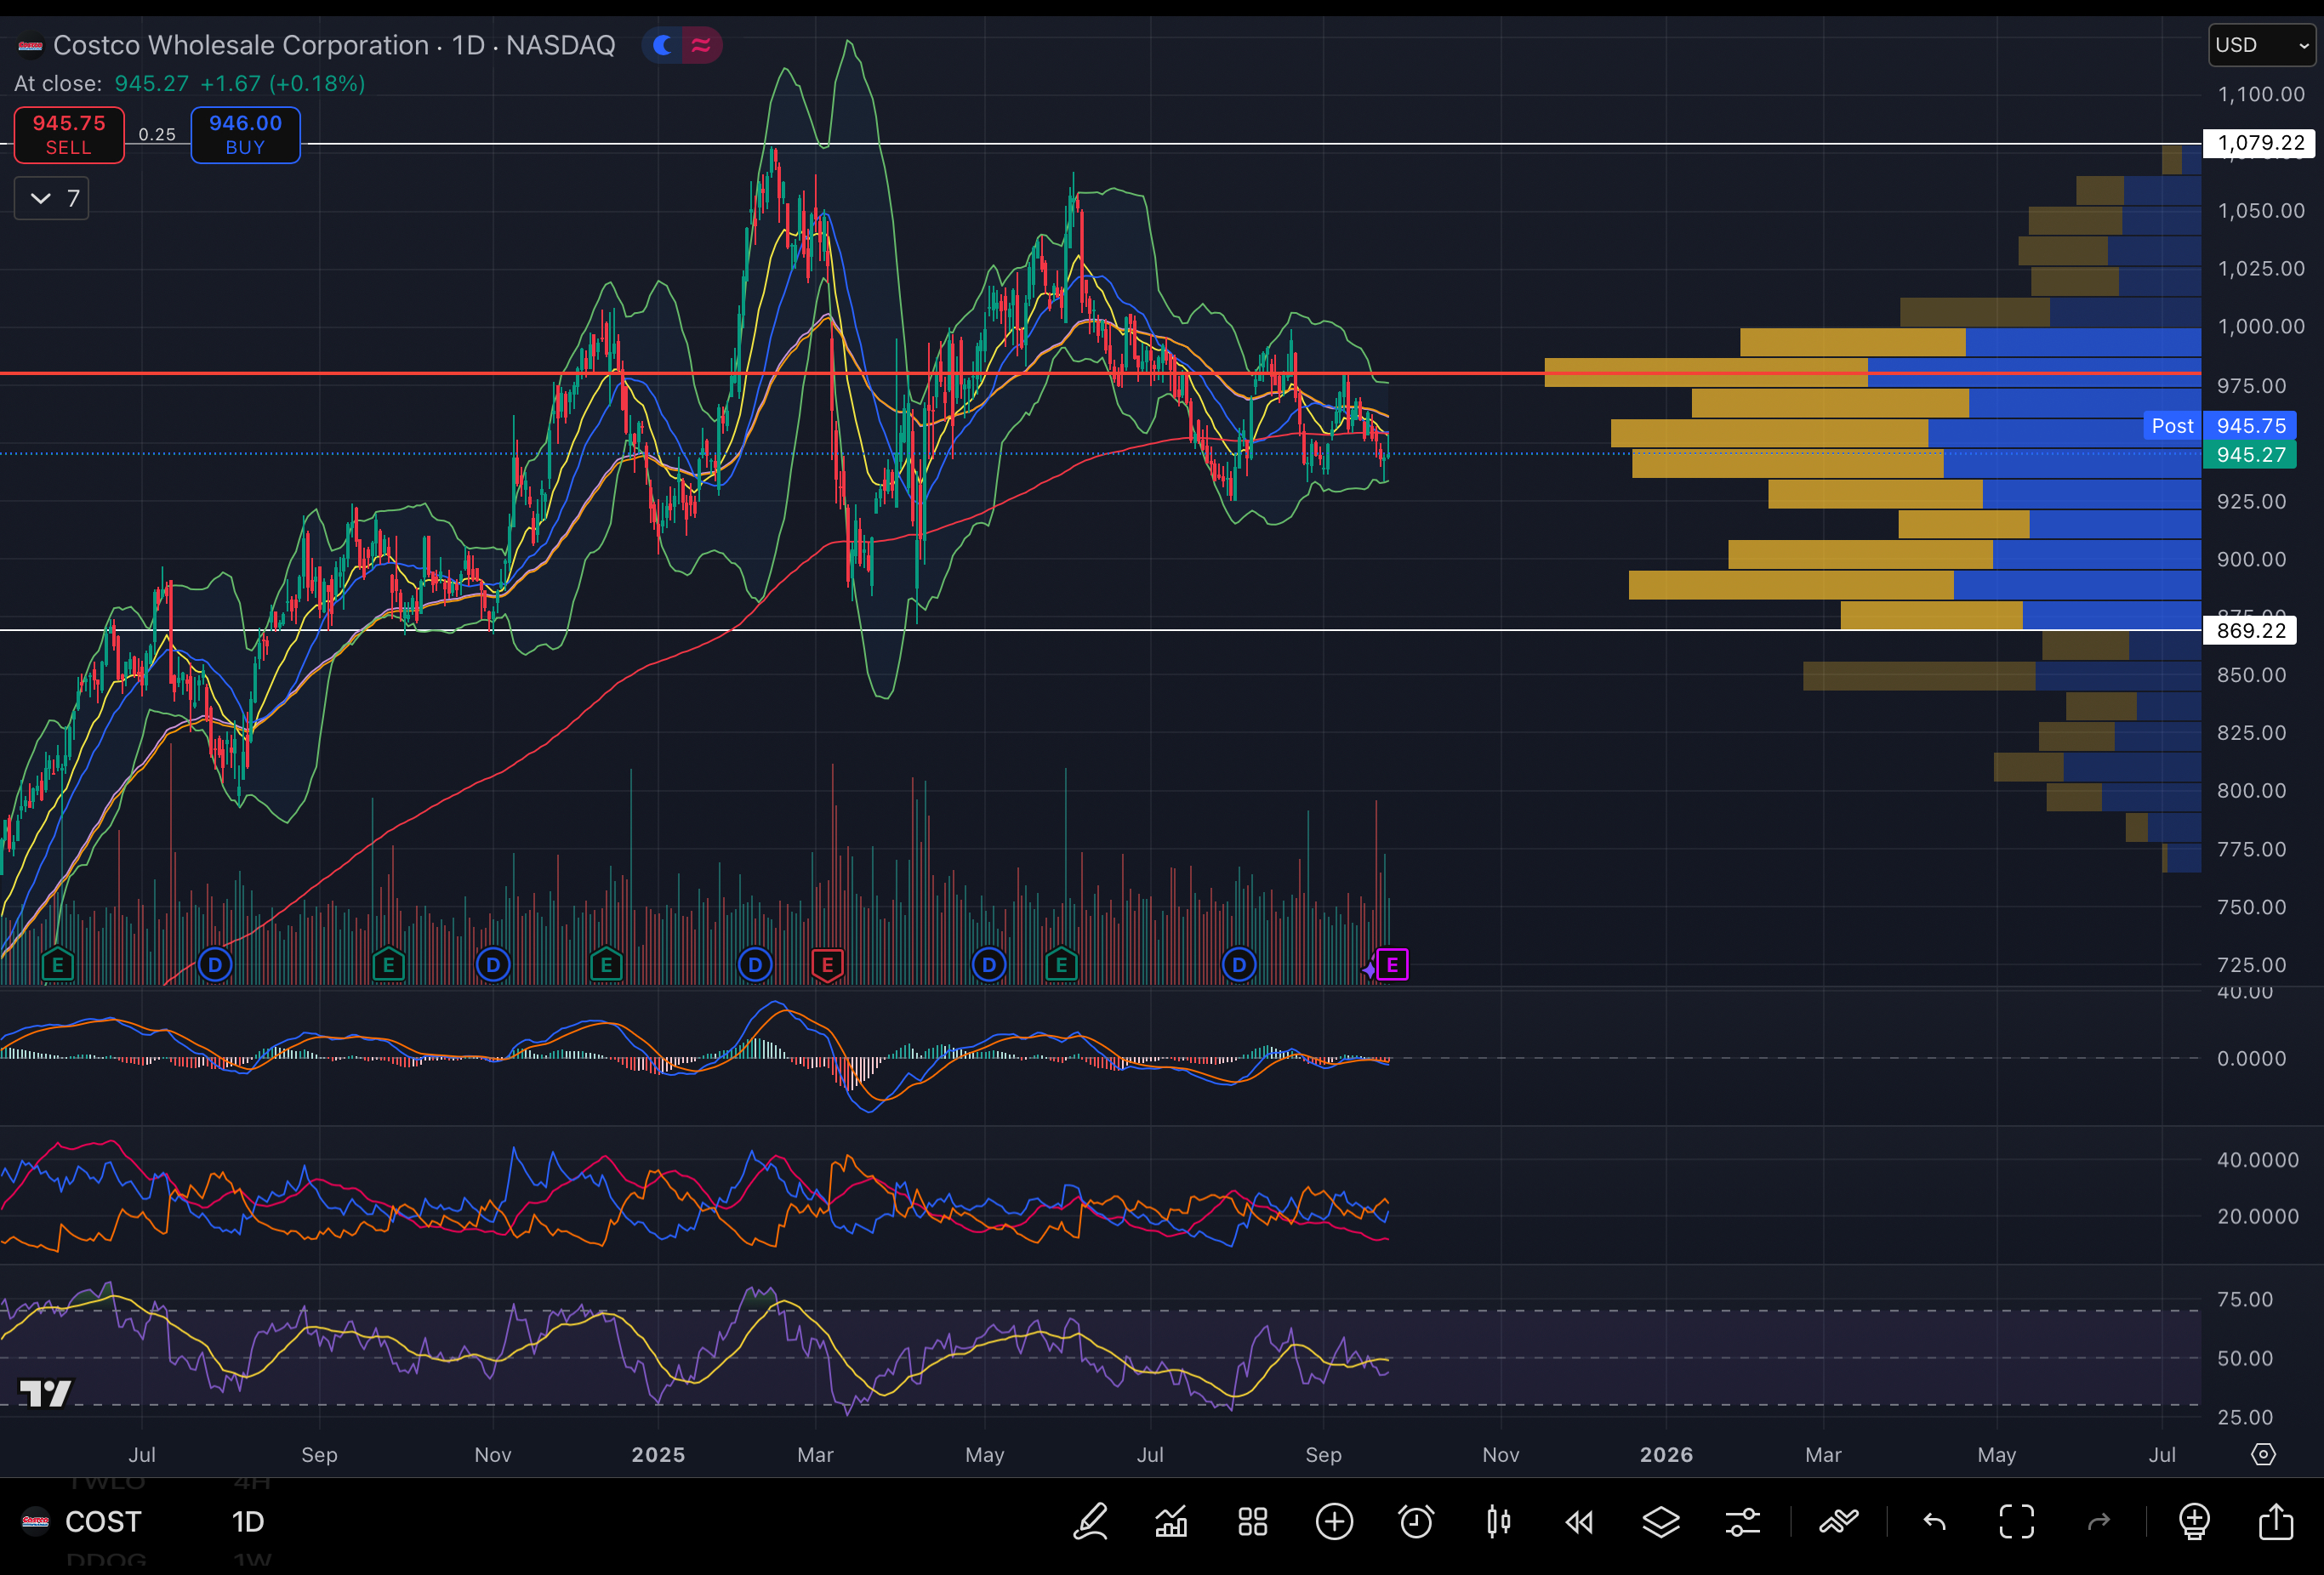2324x1575 pixels.
Task: Open symbol search via COST ticker
Action: tap(102, 1522)
